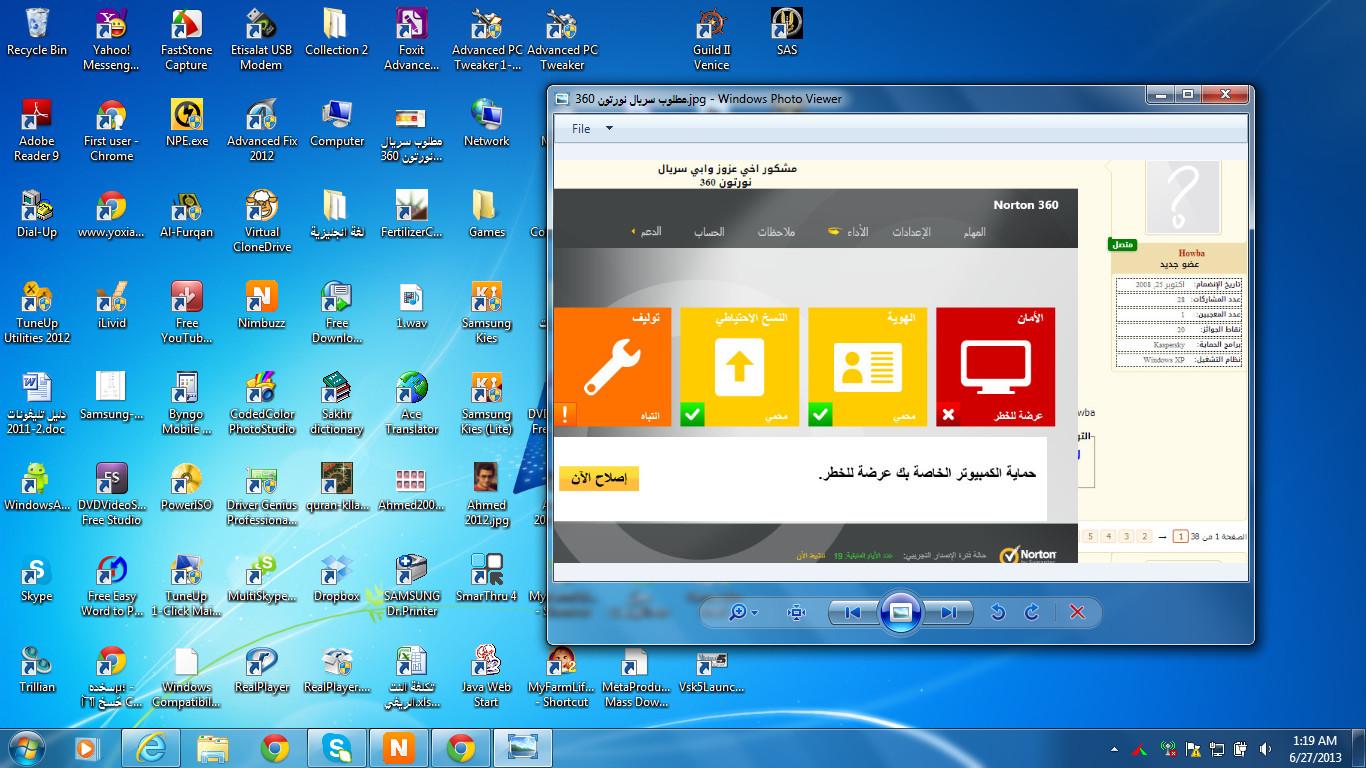Open Games folder on desktop
Viewport: 1366px width, 768px height.
[x=487, y=215]
